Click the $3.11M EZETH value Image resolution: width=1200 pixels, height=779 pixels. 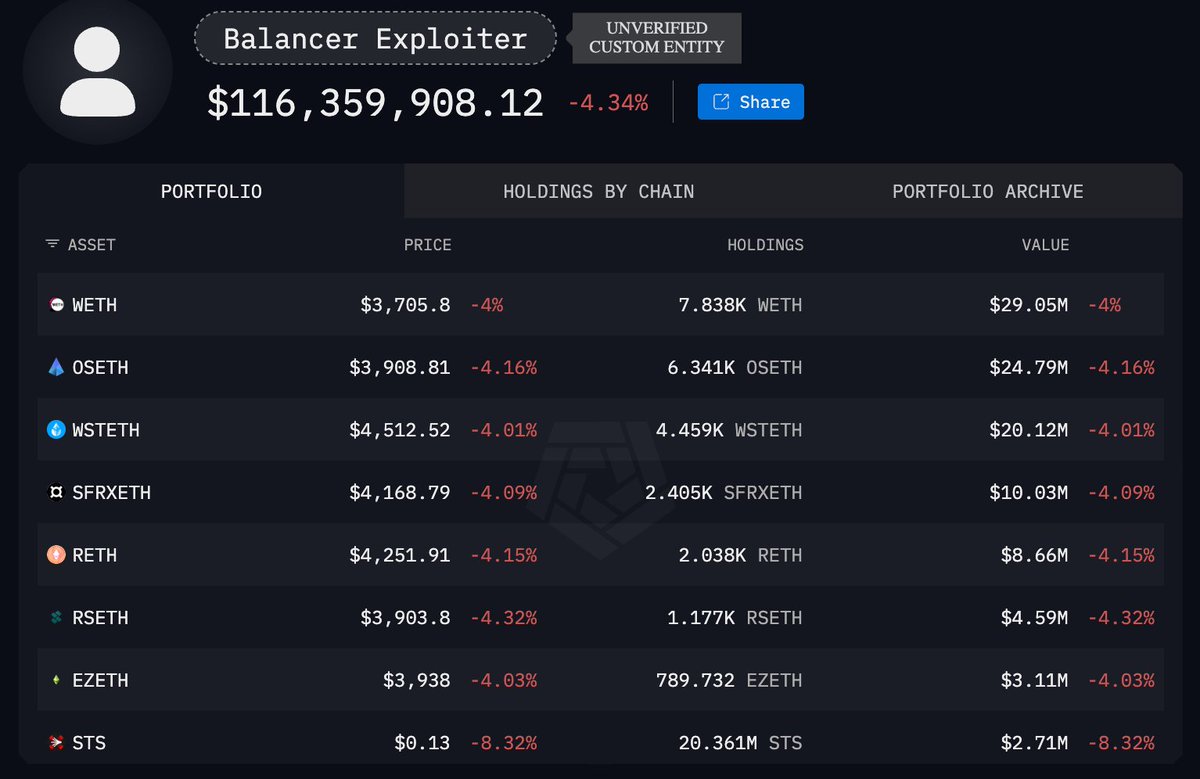pos(1035,680)
